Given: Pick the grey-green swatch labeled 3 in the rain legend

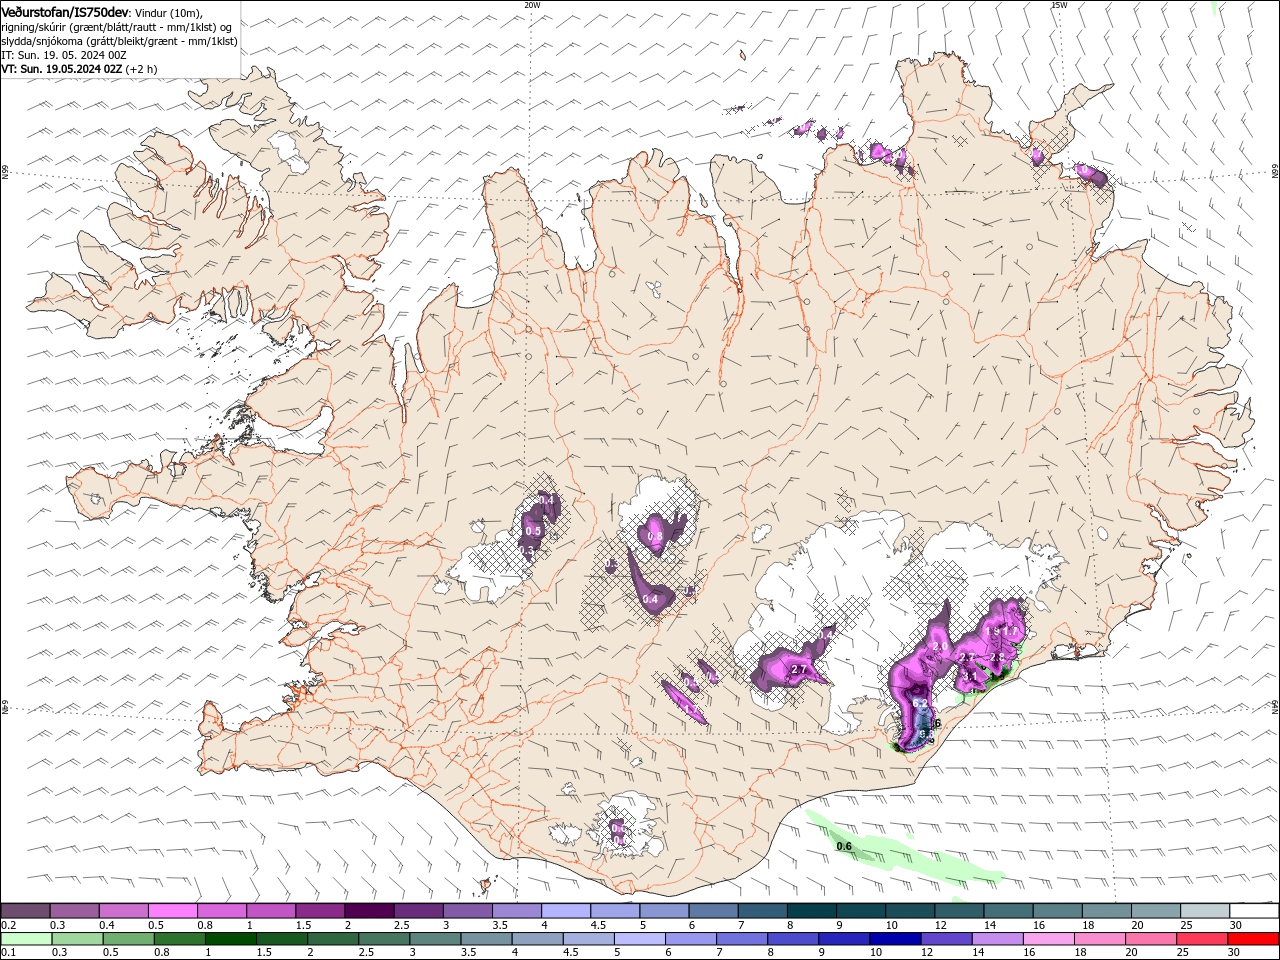Looking at the screenshot, I should (435, 939).
